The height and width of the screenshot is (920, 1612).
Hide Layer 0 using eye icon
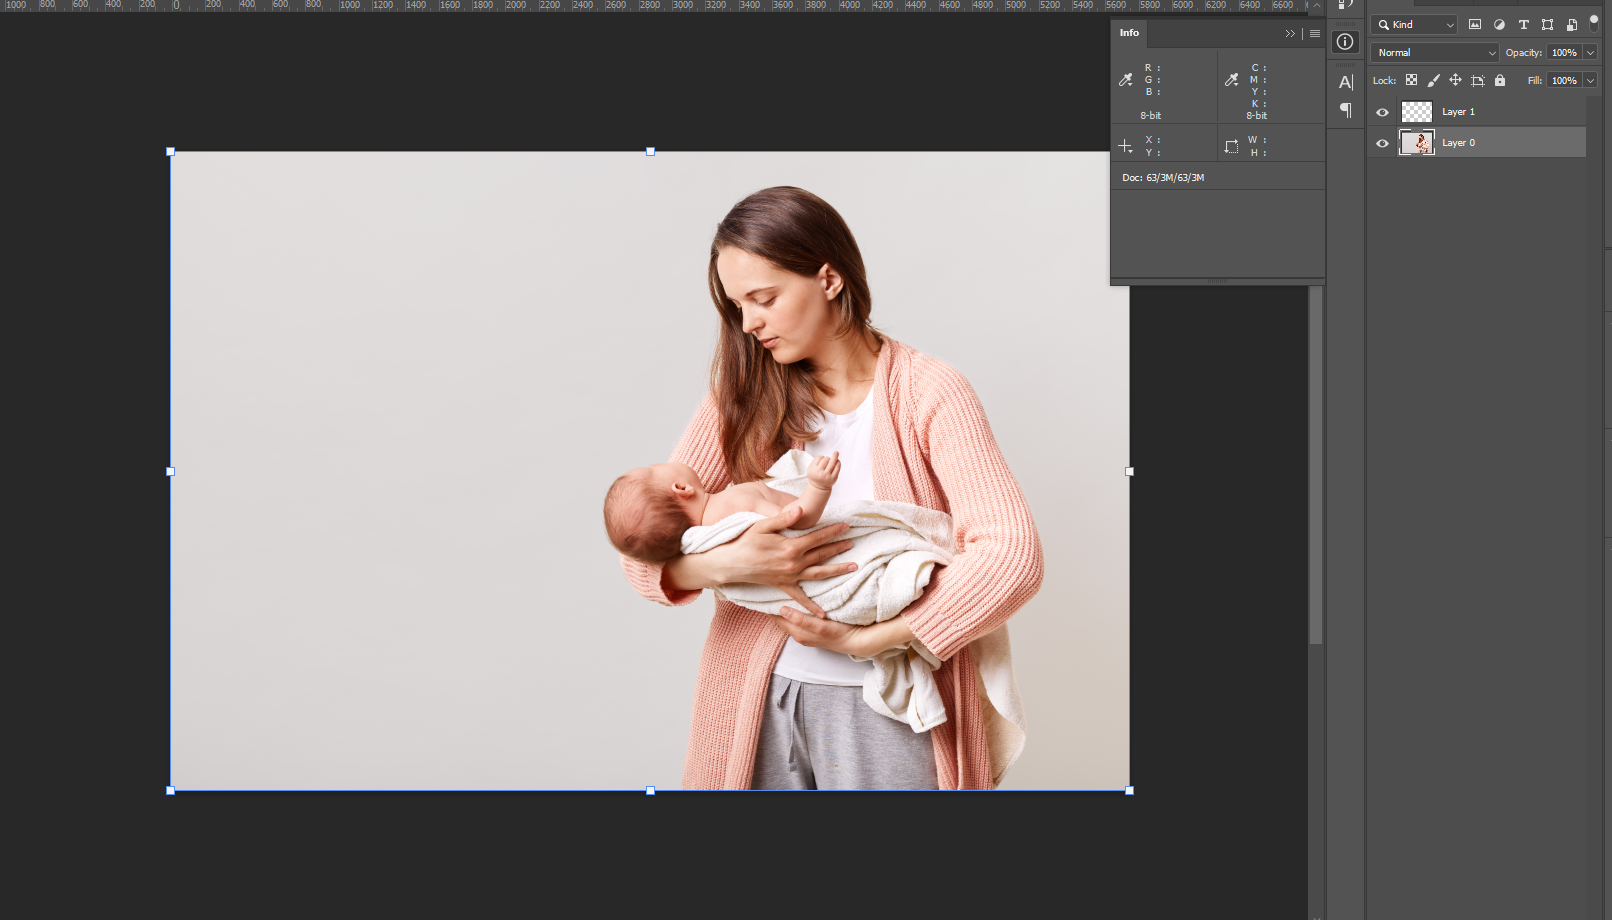click(x=1382, y=143)
